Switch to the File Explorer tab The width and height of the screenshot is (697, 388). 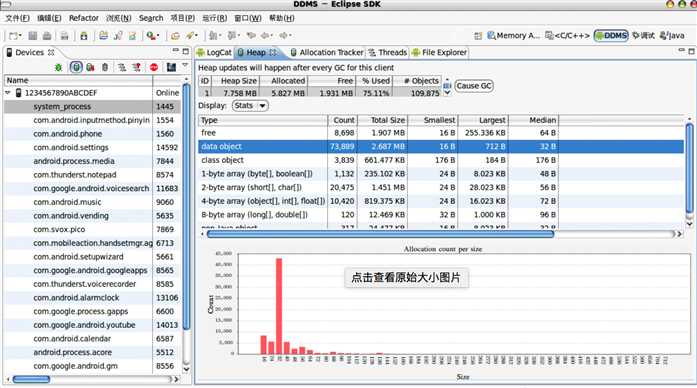click(x=439, y=52)
